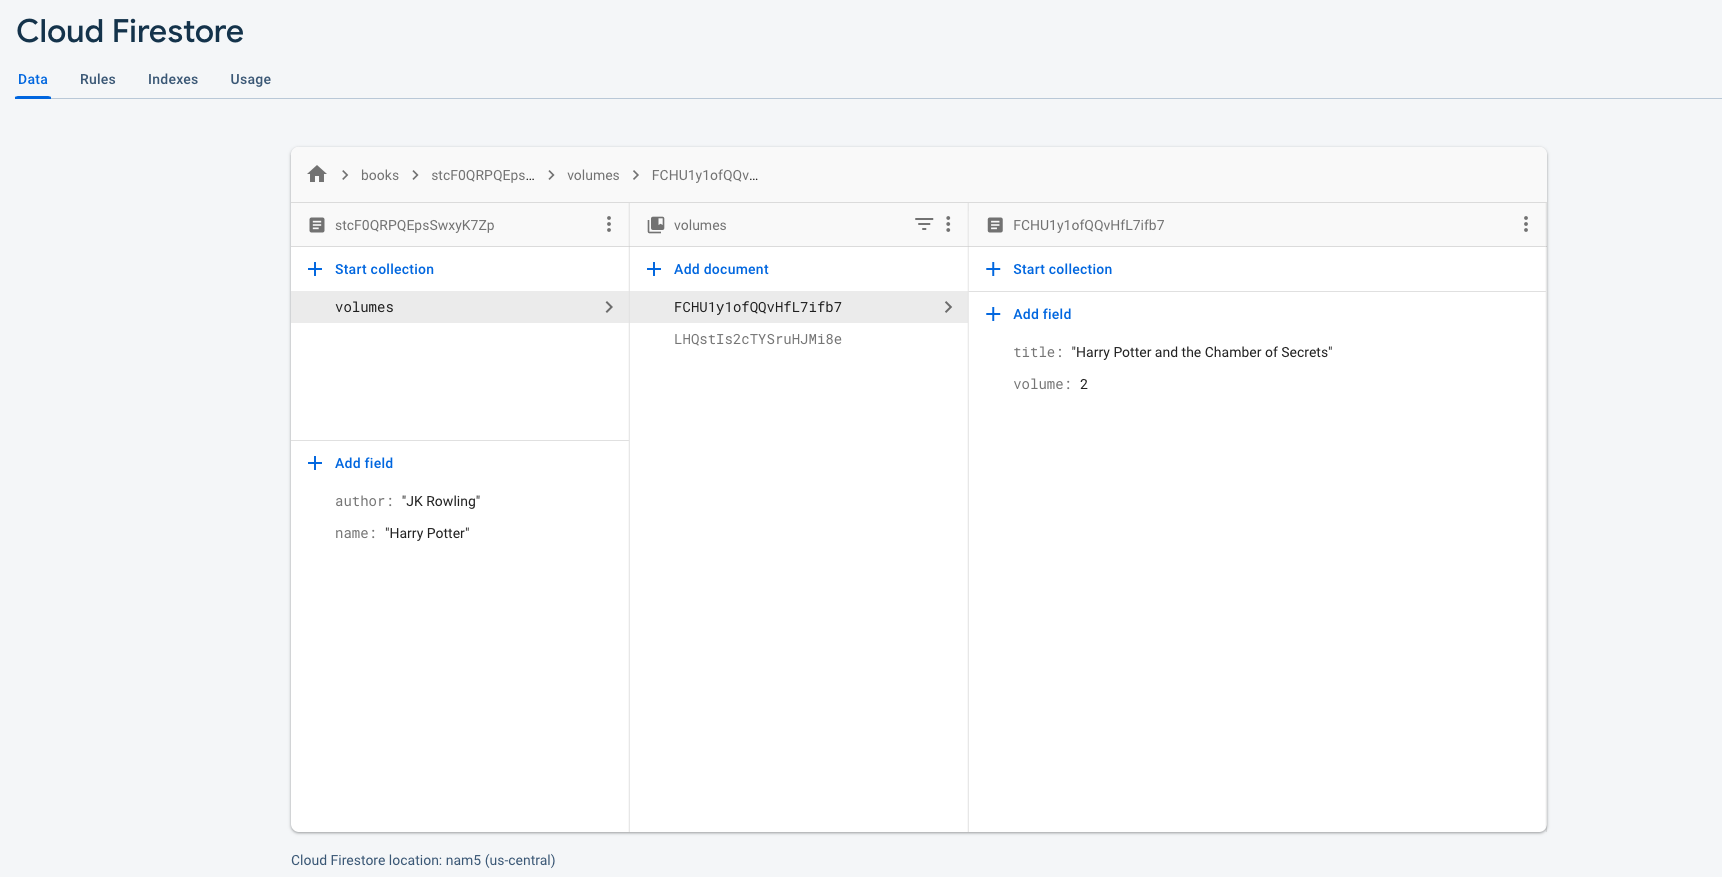The image size is (1722, 877).
Task: Click Add field in the FCHU1y1ofQQvHfL7ifb7 panel
Action: [1041, 314]
